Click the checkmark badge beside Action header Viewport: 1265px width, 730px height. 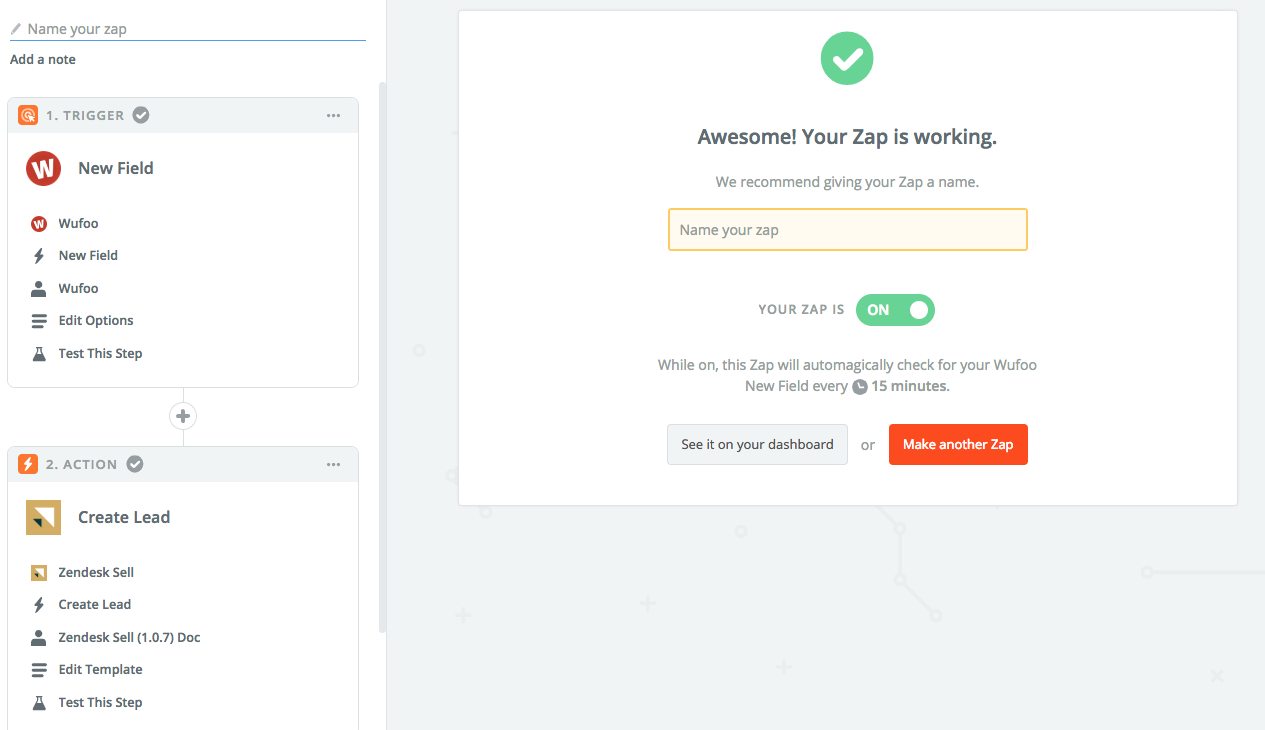point(134,464)
